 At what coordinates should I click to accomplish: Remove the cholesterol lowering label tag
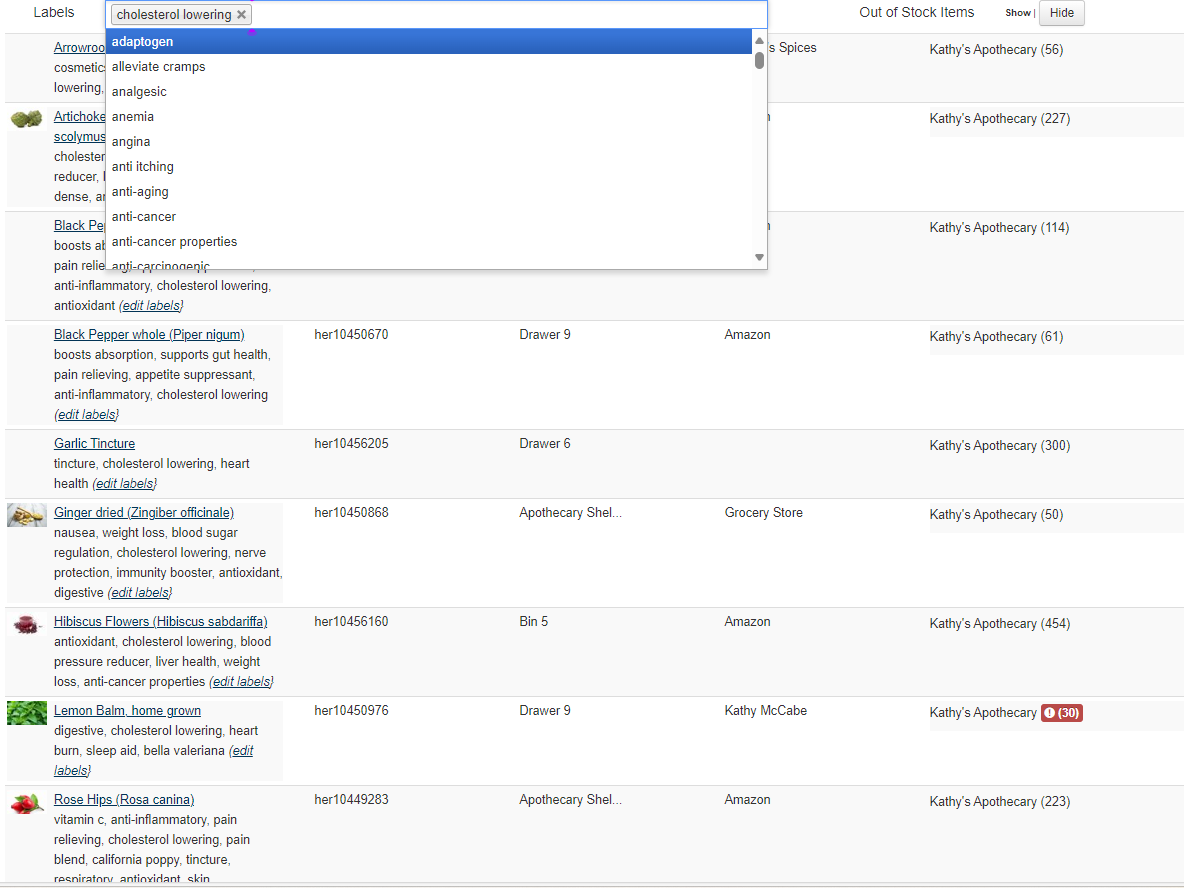(x=241, y=15)
